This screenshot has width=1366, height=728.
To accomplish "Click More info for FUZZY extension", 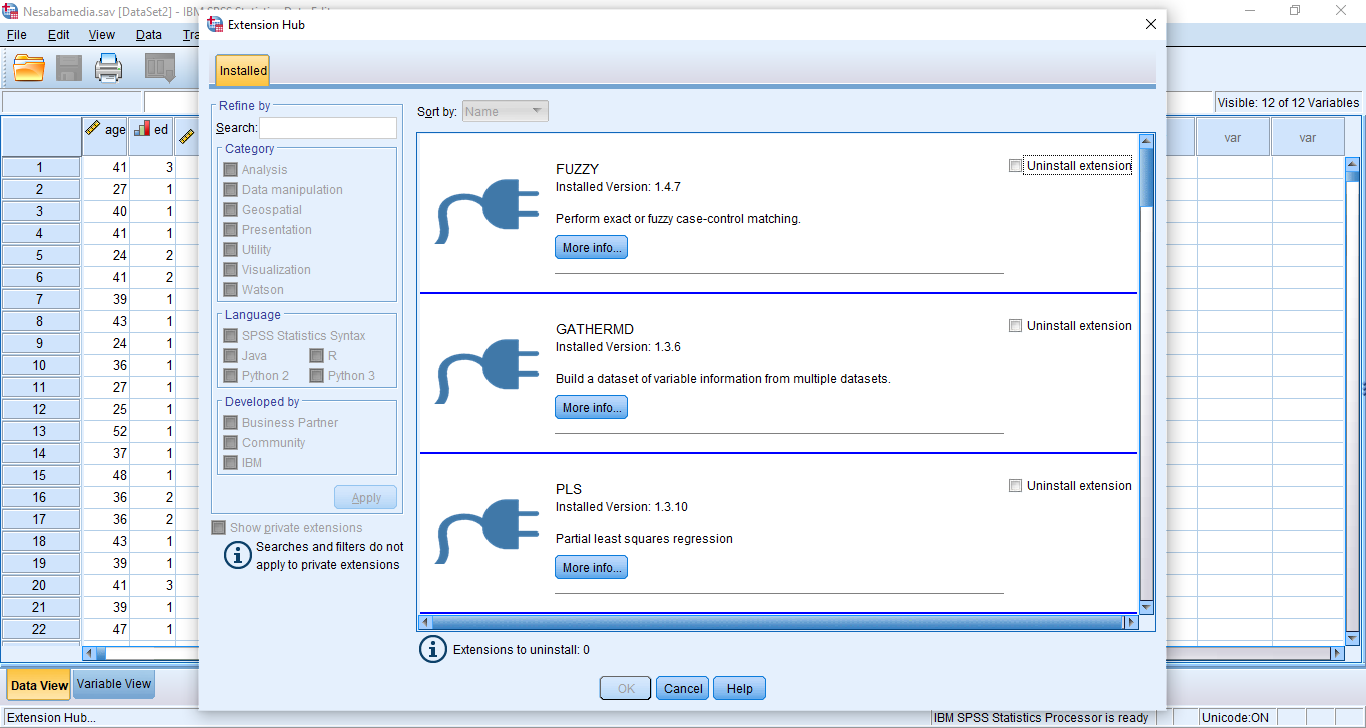I will point(591,247).
